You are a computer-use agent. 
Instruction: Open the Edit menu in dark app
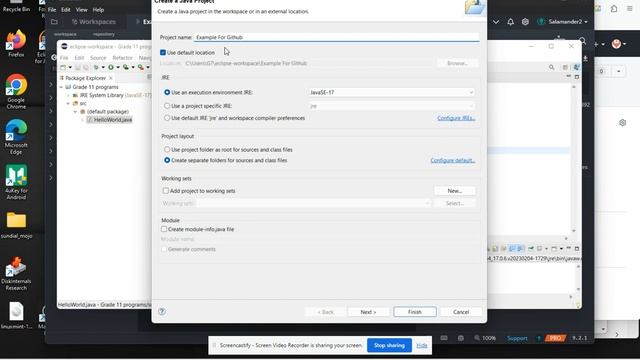tap(65, 9)
